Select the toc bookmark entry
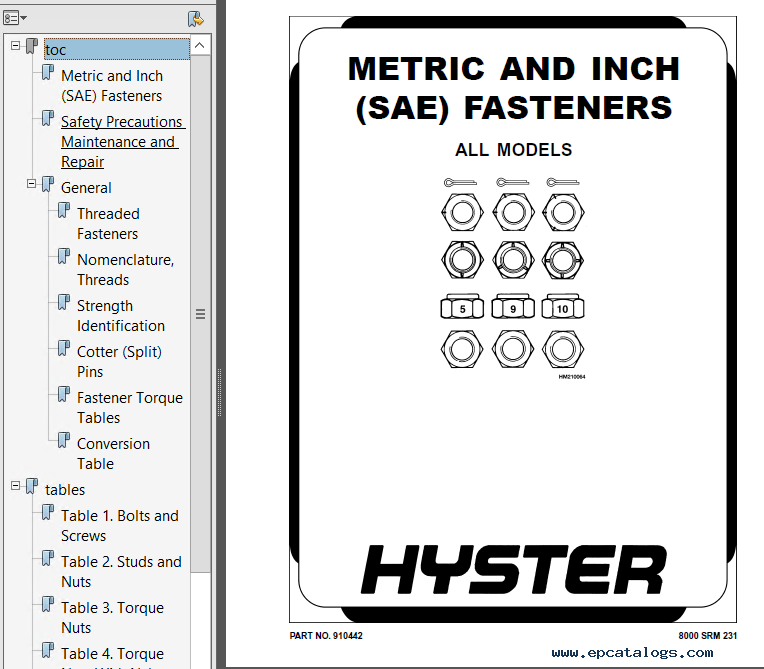The width and height of the screenshot is (764, 669). 116,49
